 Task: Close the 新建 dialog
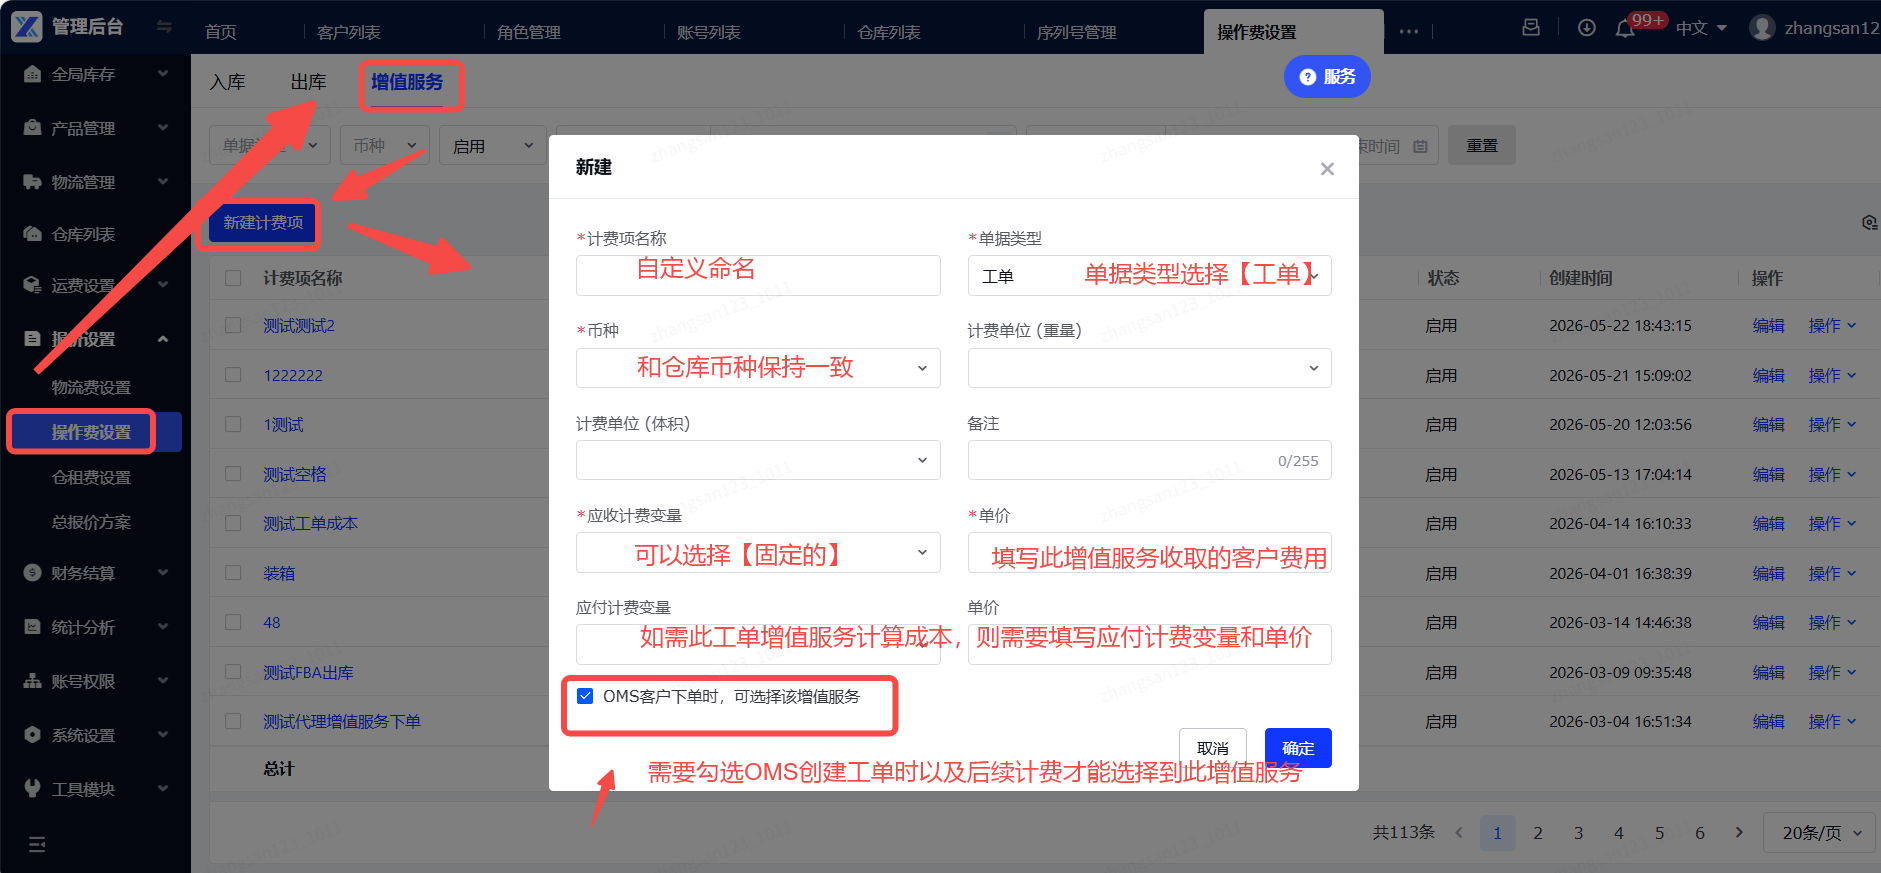(1327, 169)
